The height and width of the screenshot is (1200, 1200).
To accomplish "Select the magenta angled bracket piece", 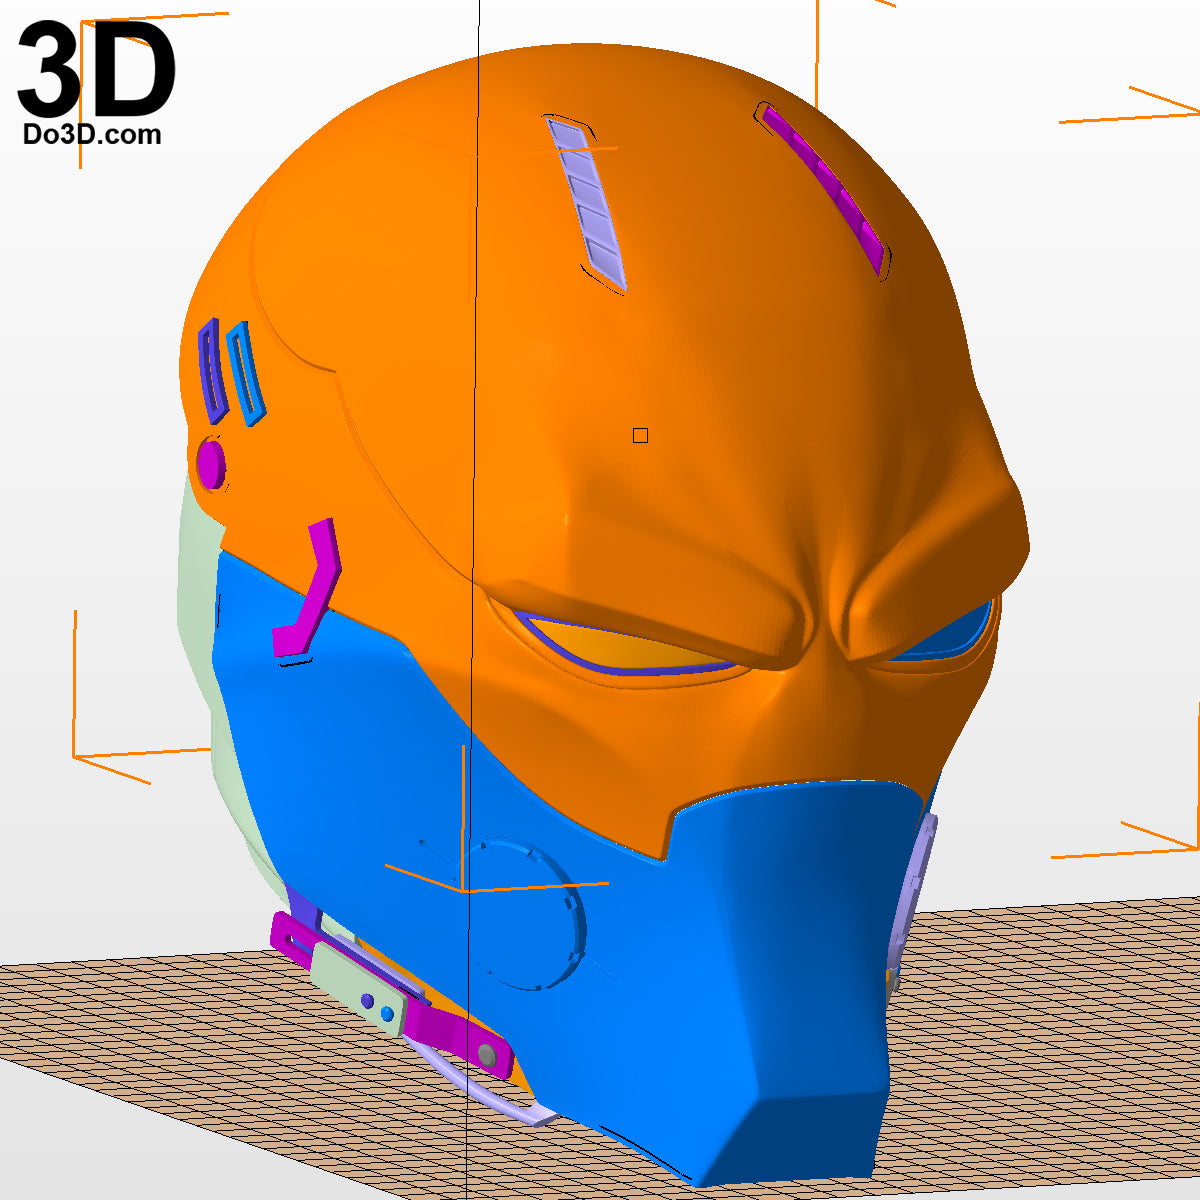I will pyautogui.click(x=308, y=590).
